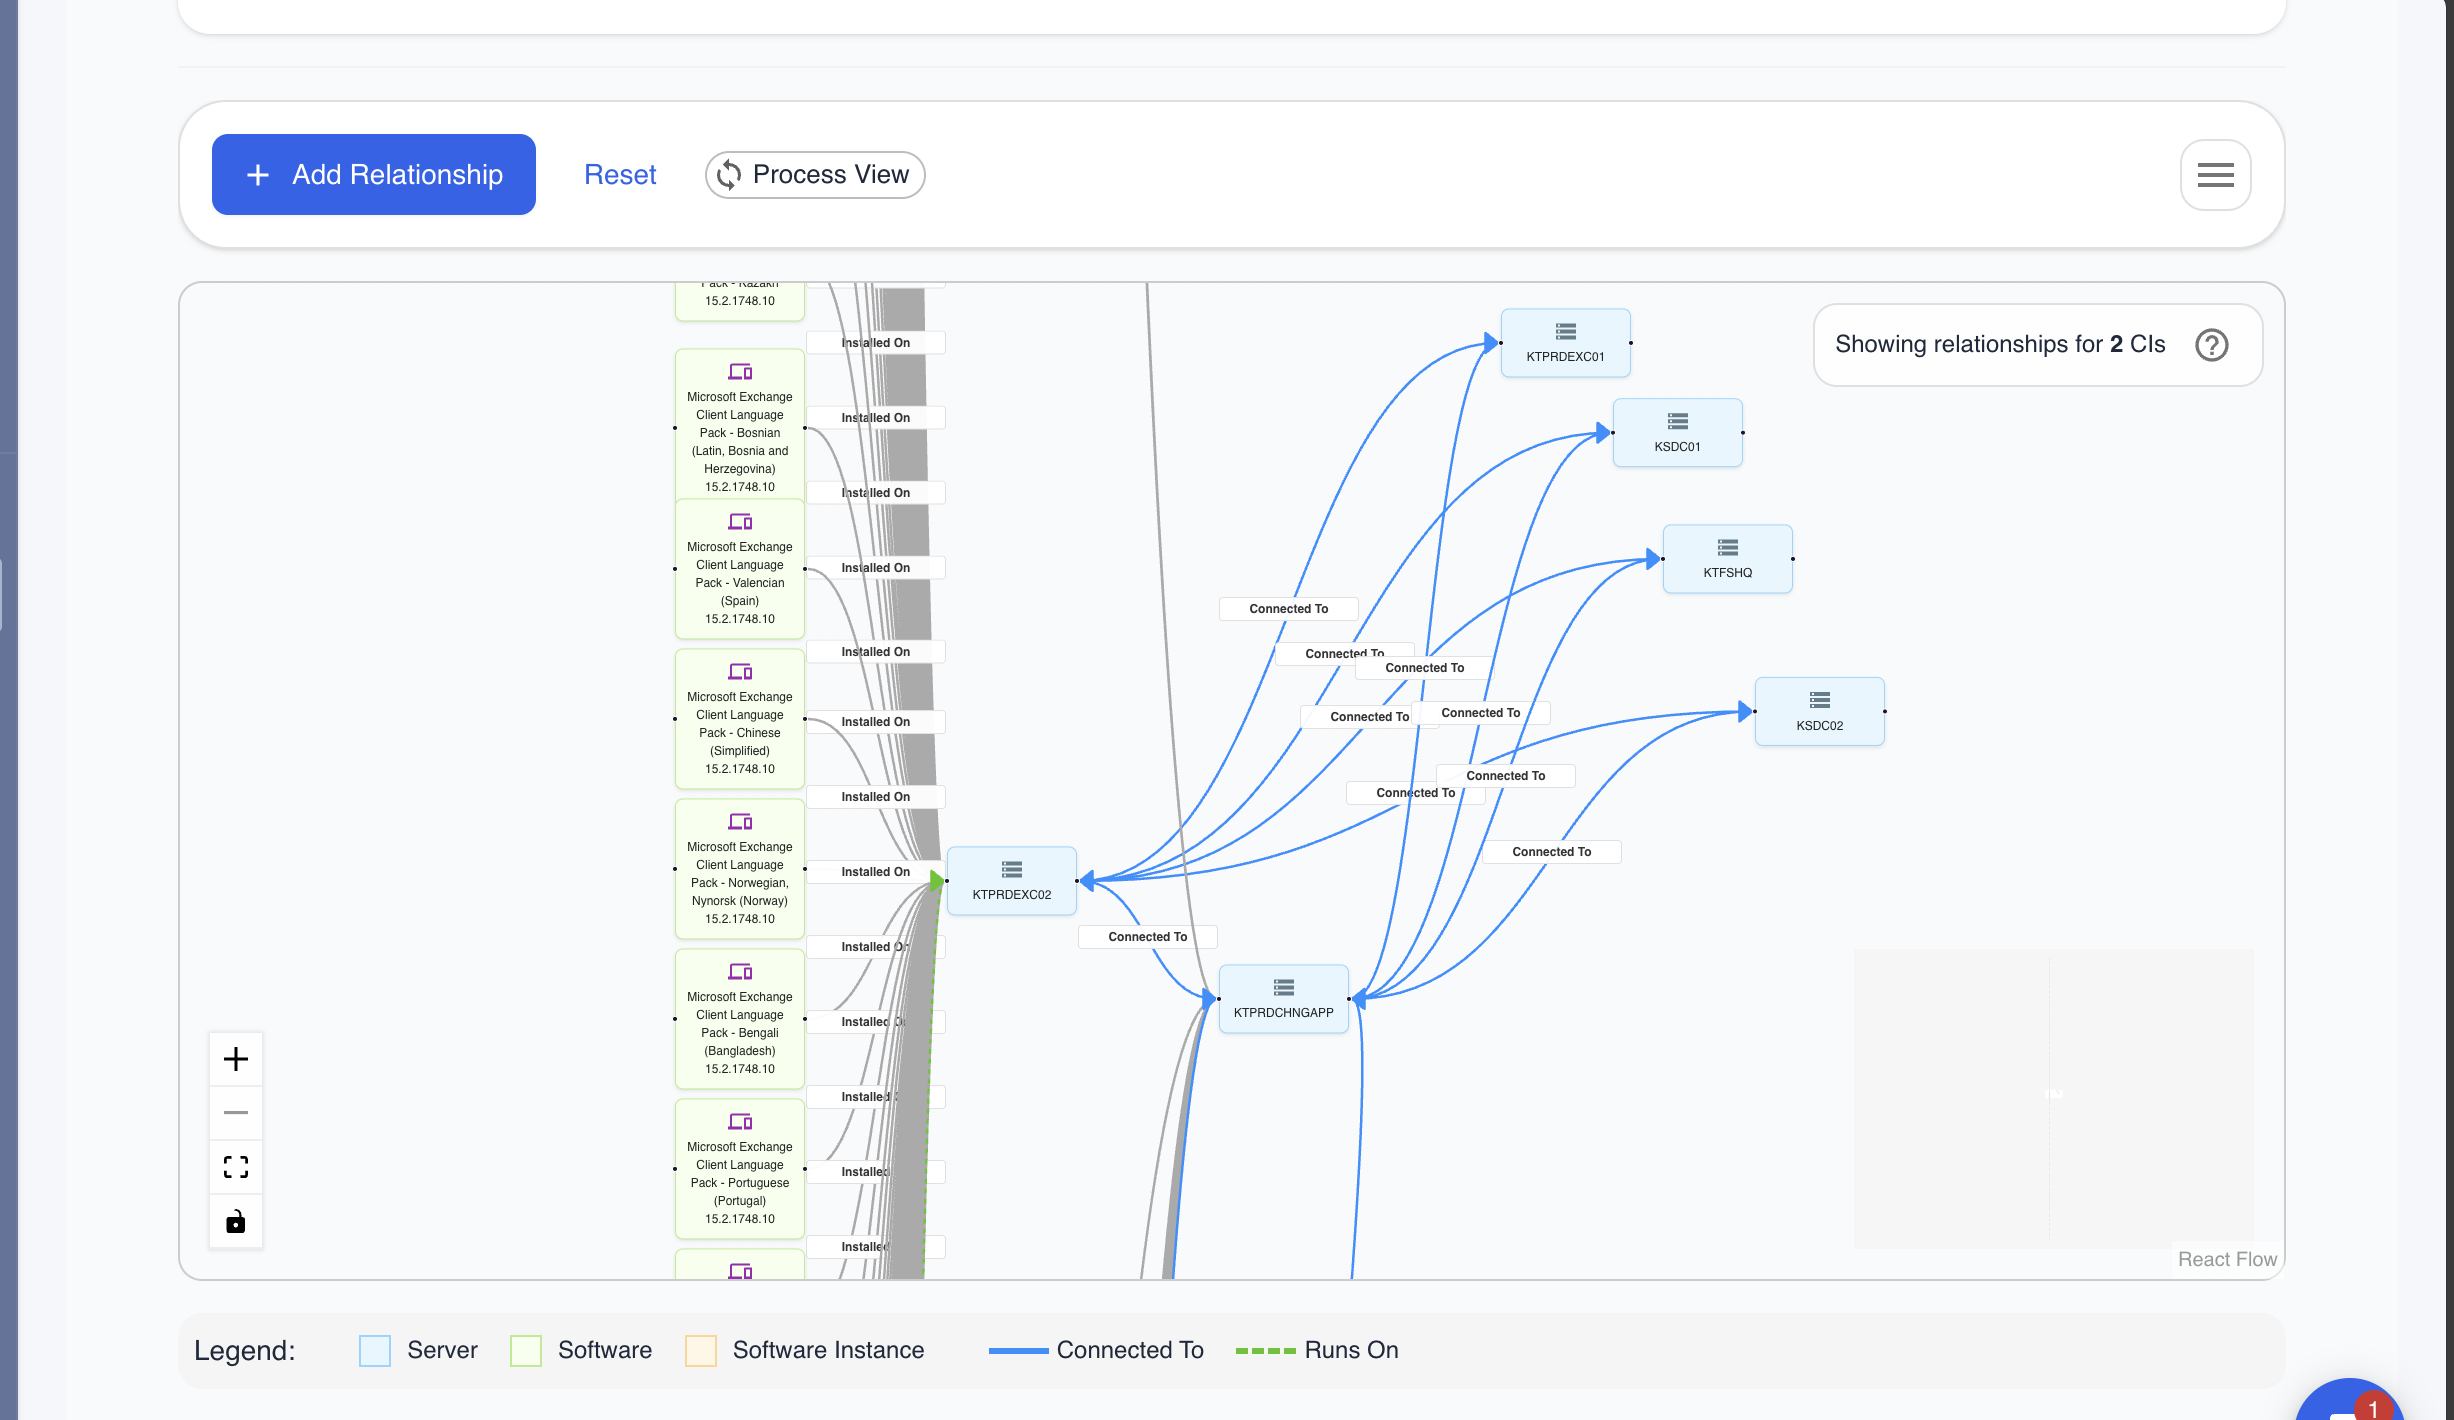Select the KSDC02 server node
Viewport: 2454px width, 1420px height.
(1819, 710)
